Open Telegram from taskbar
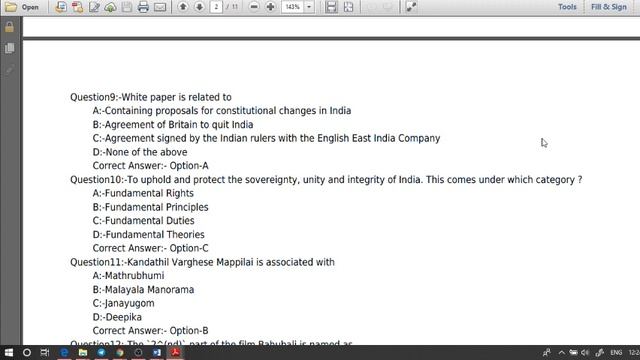 pos(101,352)
